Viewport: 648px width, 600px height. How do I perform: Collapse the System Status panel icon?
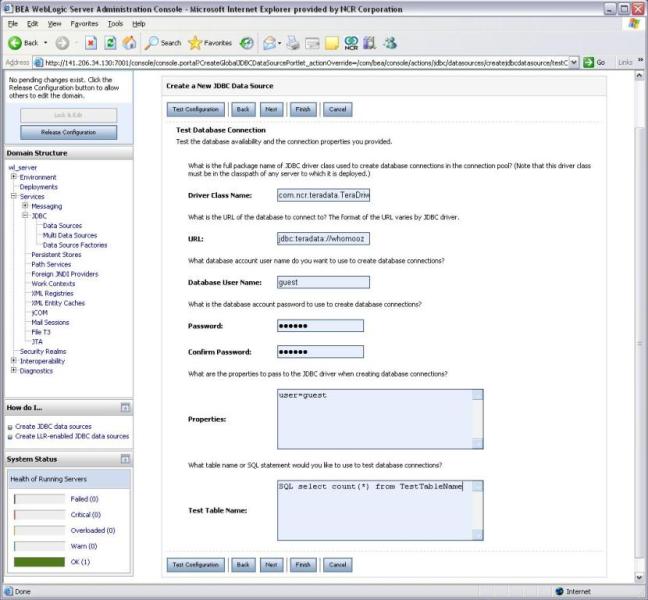pos(125,459)
